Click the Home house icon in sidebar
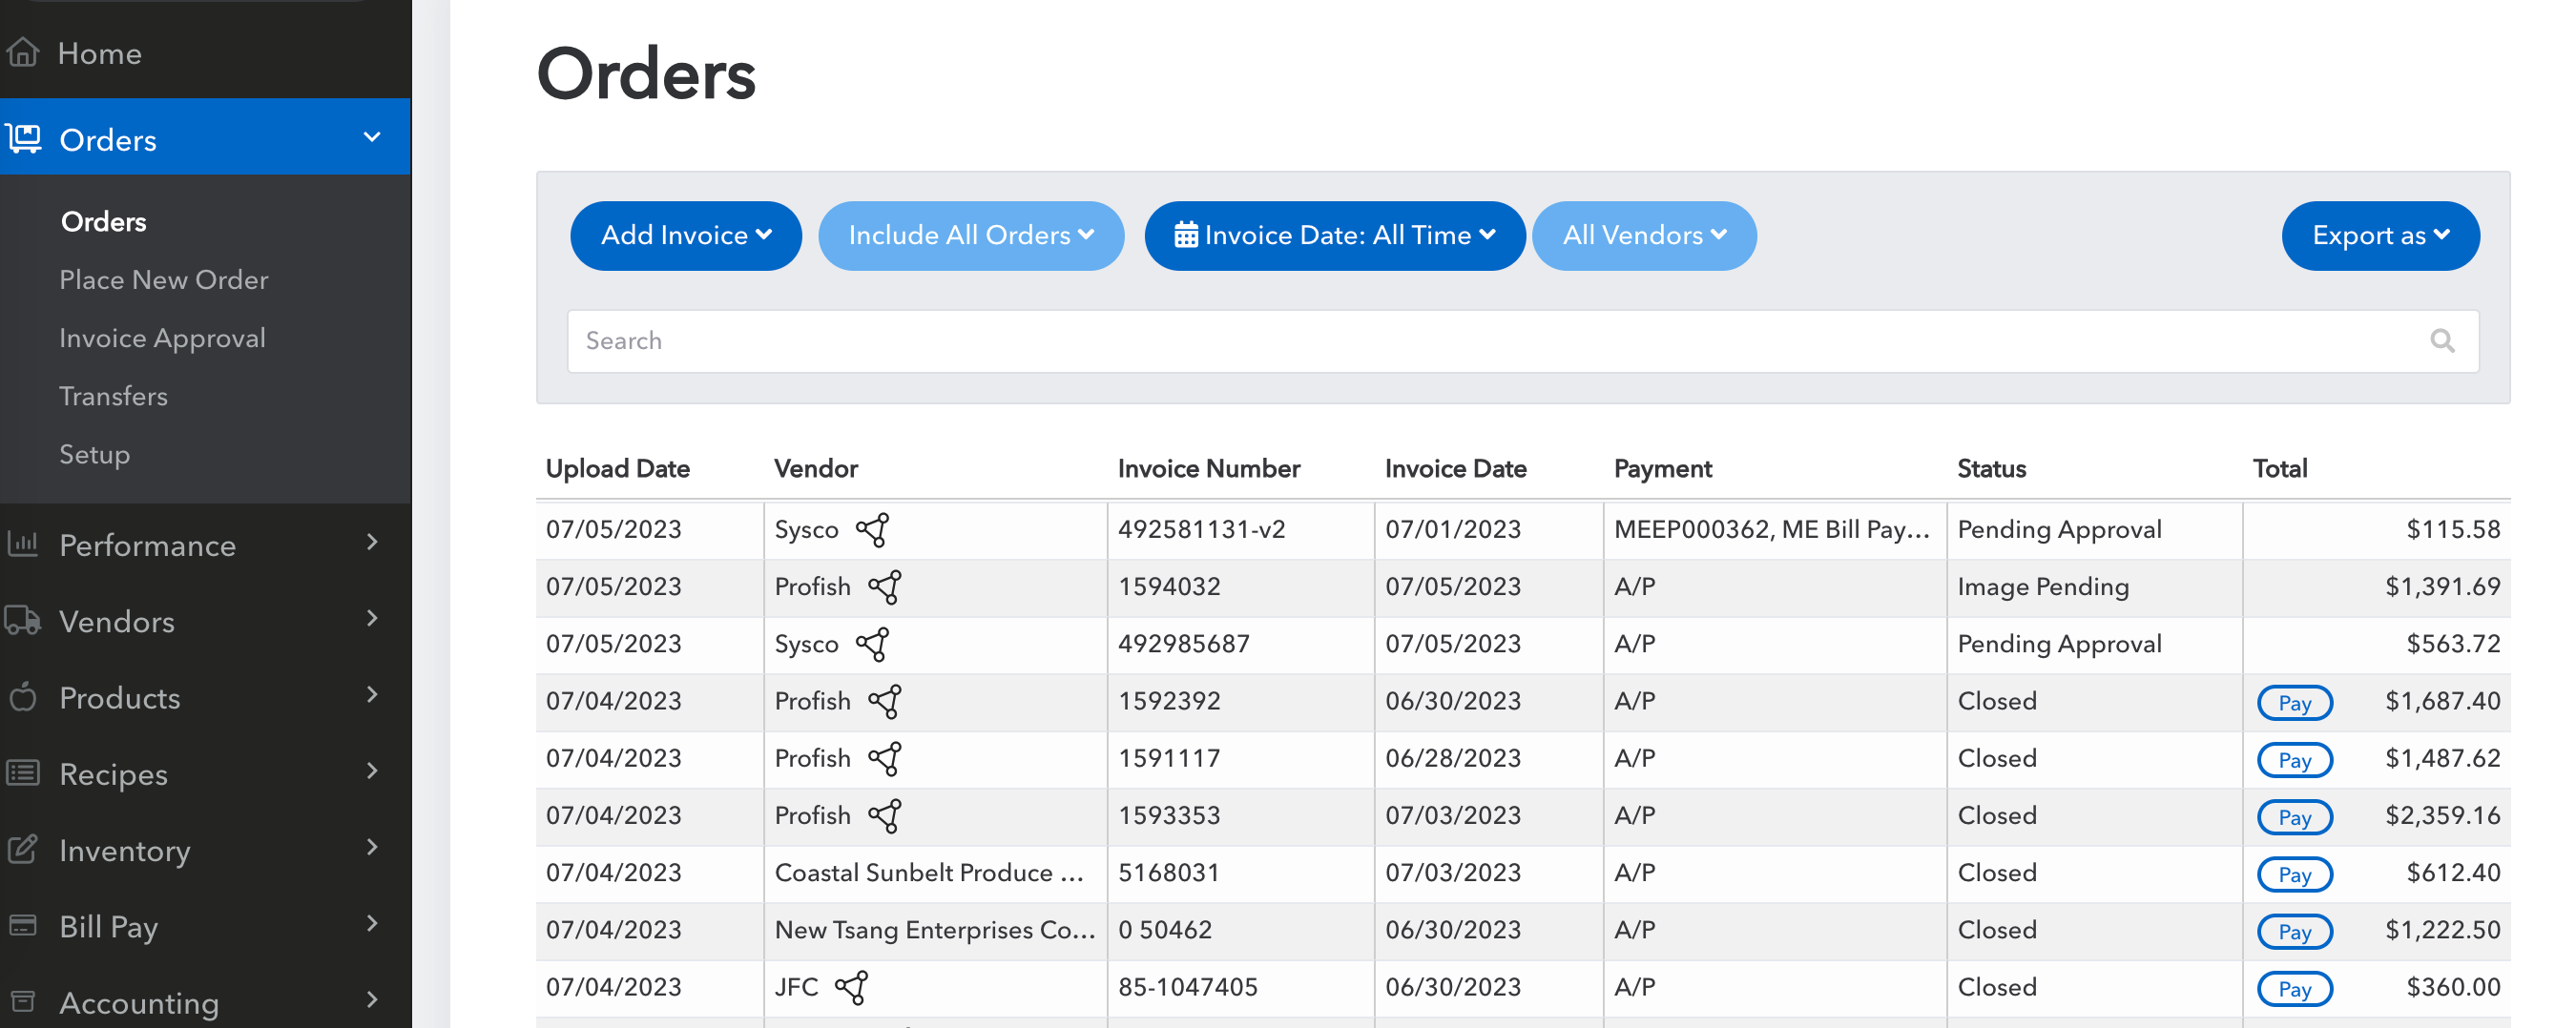Screen dimensions: 2576x1028 tap(23, 52)
